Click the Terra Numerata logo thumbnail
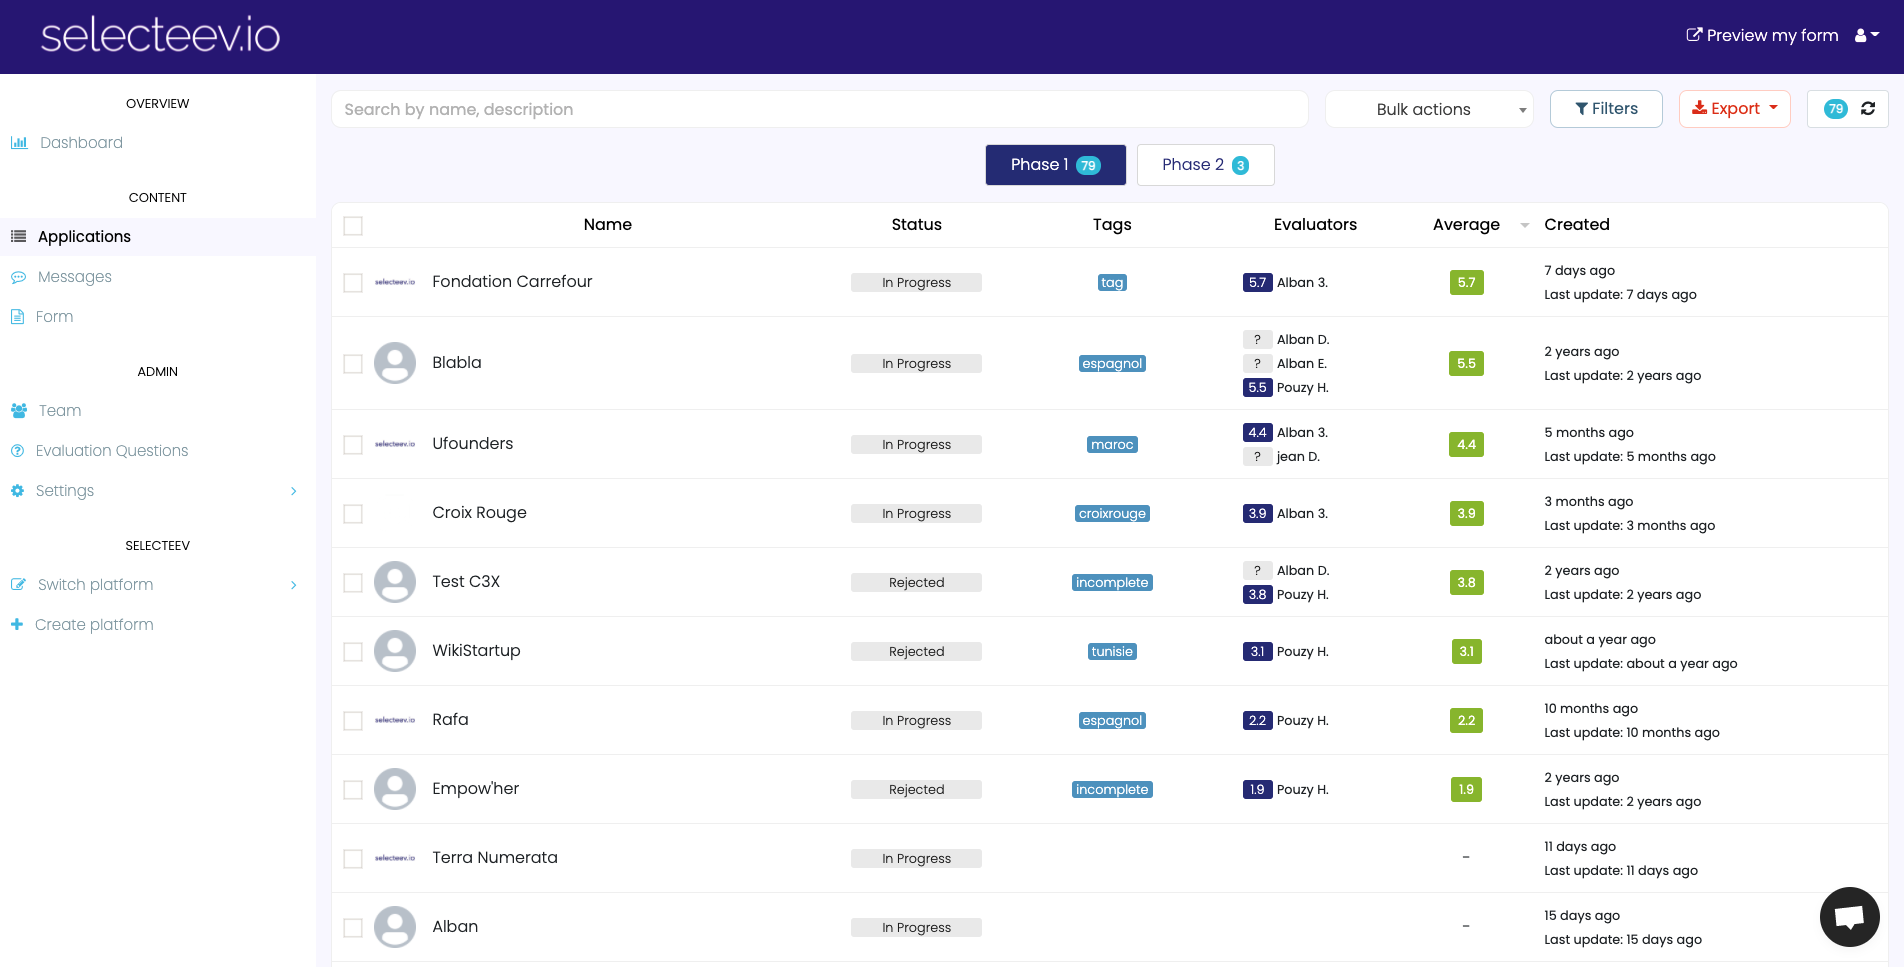The image size is (1904, 967). [395, 858]
